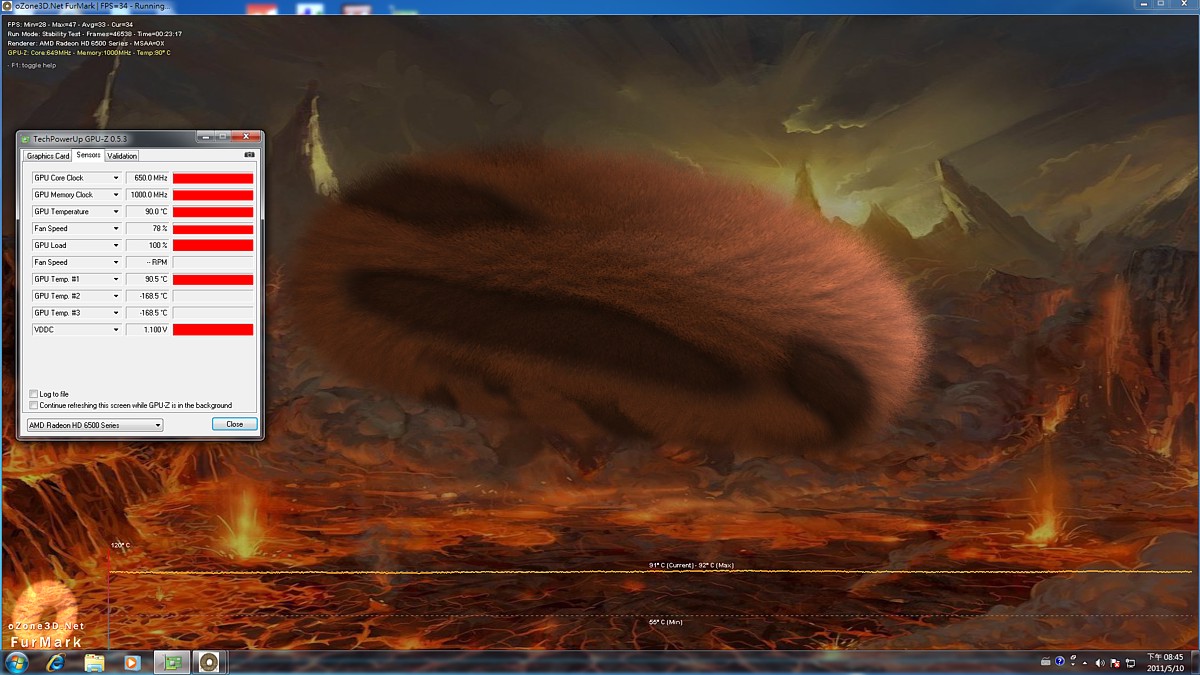This screenshot has width=1200, height=675.
Task: Open Windows Explorer folder in taskbar
Action: point(94,662)
